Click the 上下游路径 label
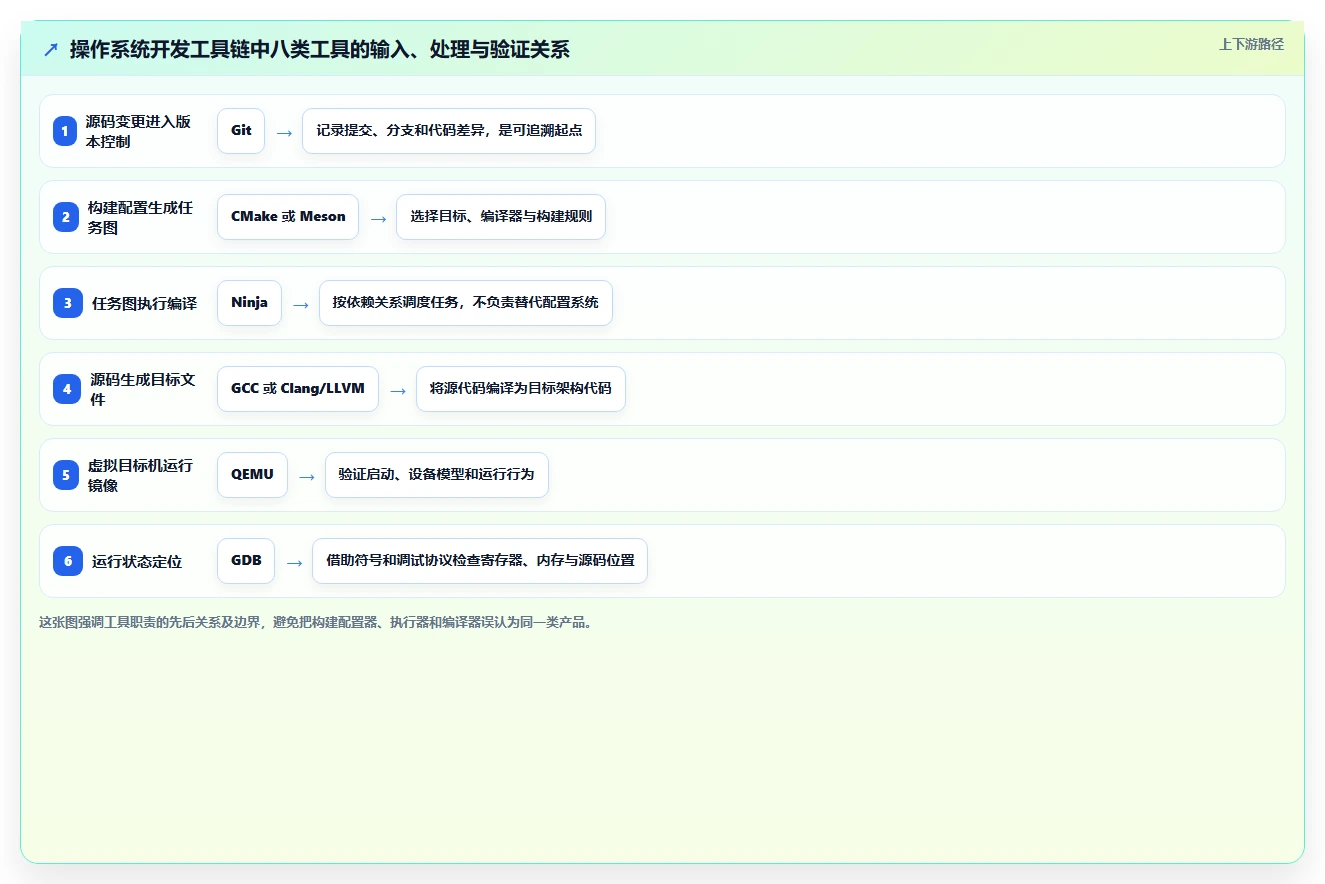 (x=1251, y=44)
